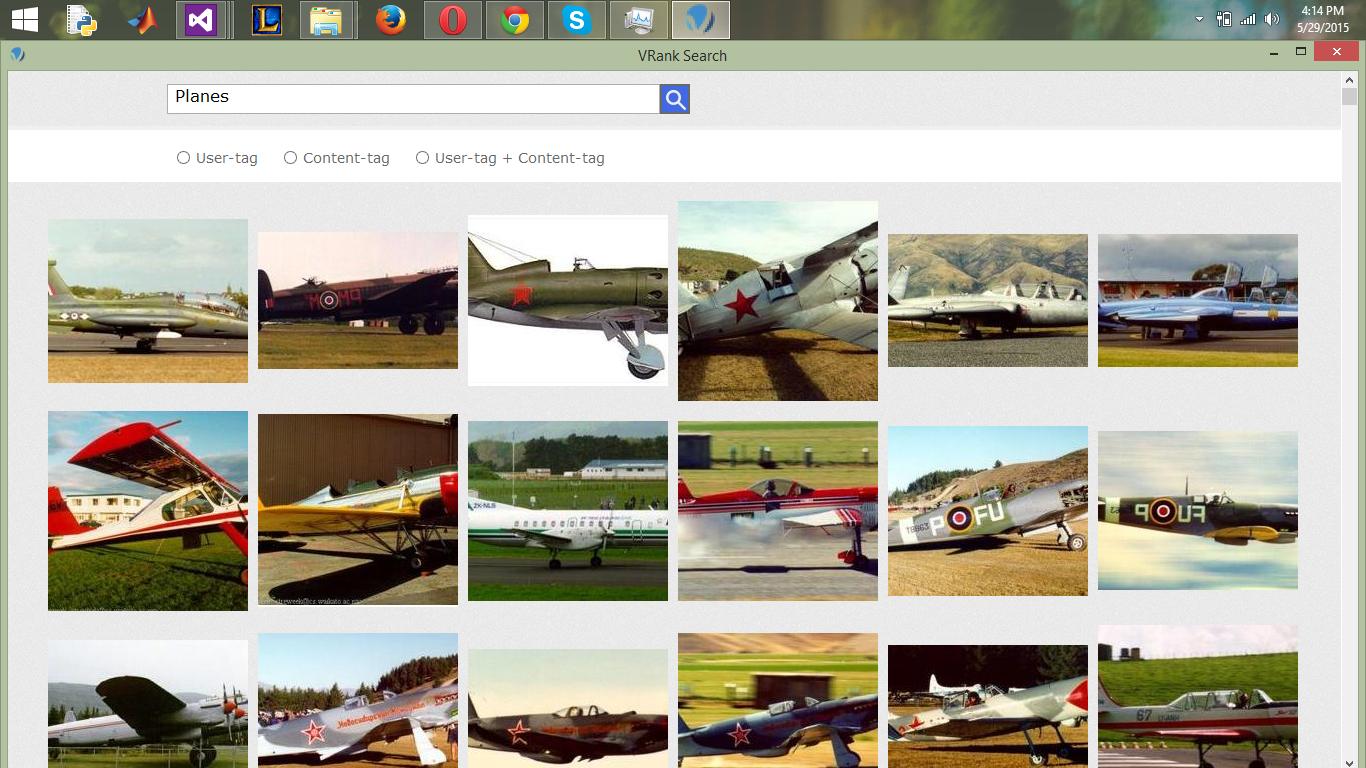Click the vertical scrollbar thumb
1366x768 pixels.
click(1349, 97)
